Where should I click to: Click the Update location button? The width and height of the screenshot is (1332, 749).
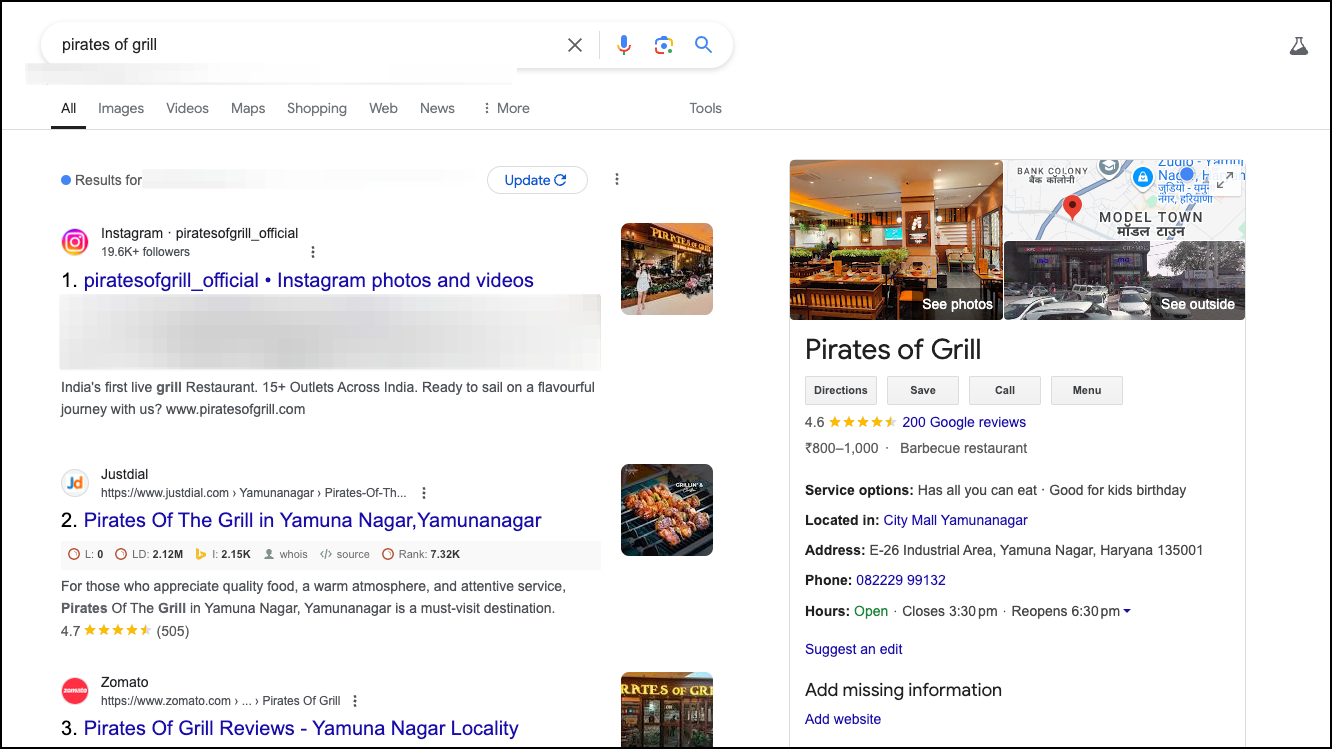pos(537,180)
